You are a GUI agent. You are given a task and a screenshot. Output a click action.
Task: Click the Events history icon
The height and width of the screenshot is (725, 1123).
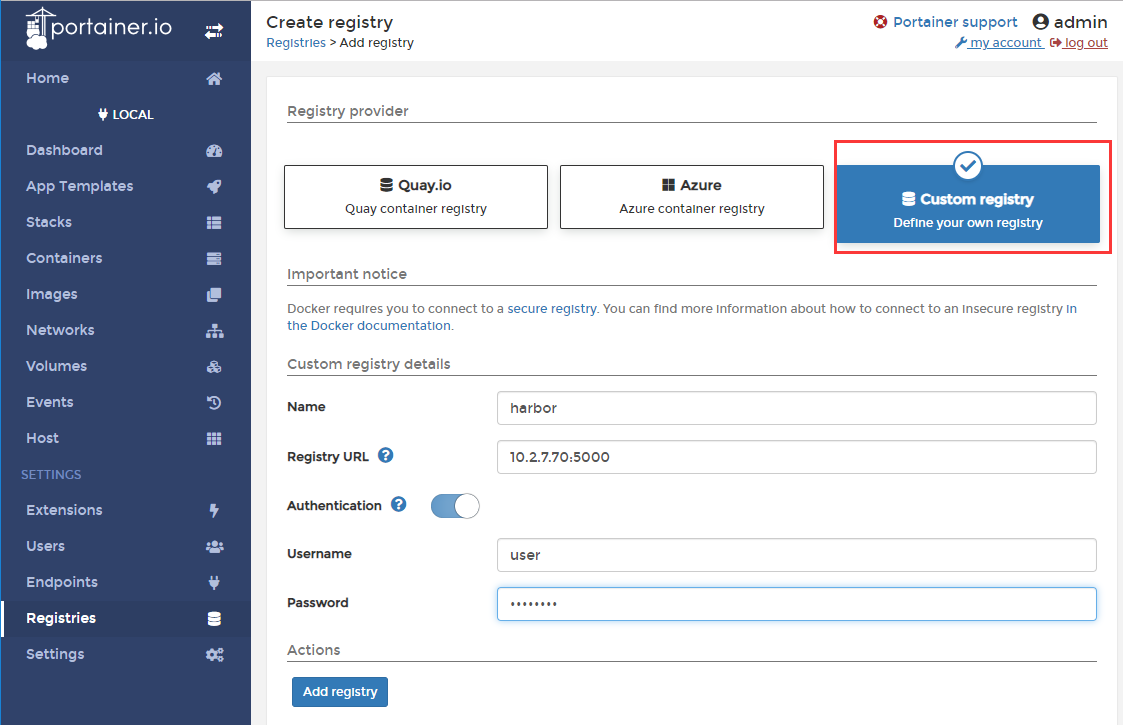[213, 403]
